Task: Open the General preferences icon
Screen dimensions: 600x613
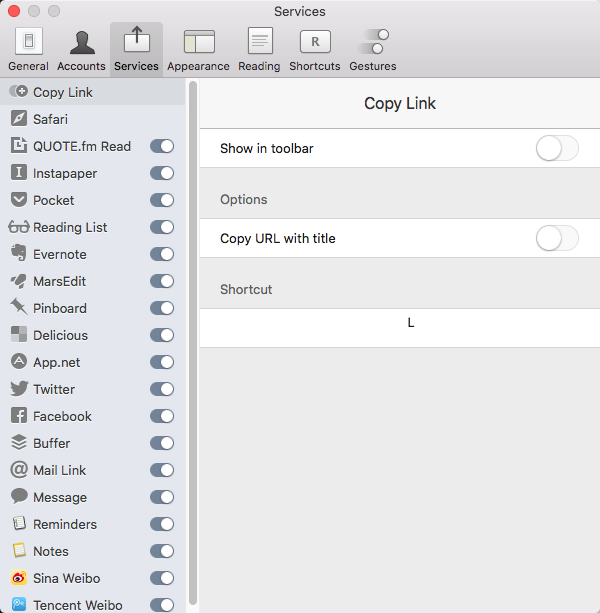Action: point(29,41)
